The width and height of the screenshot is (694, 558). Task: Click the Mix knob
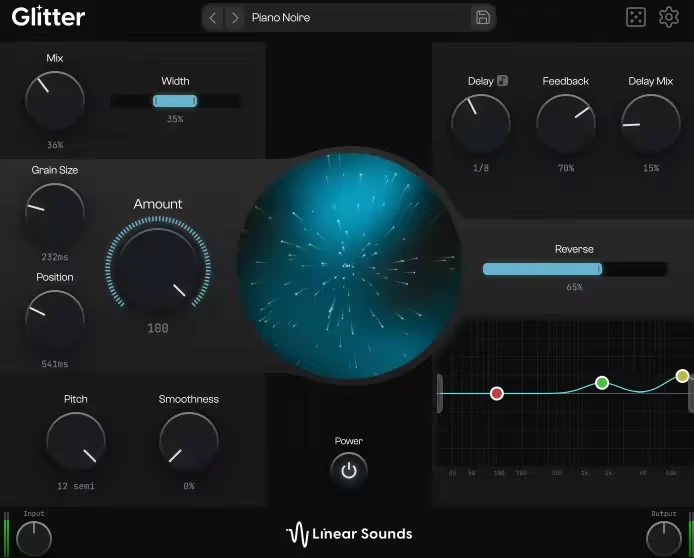coord(55,101)
